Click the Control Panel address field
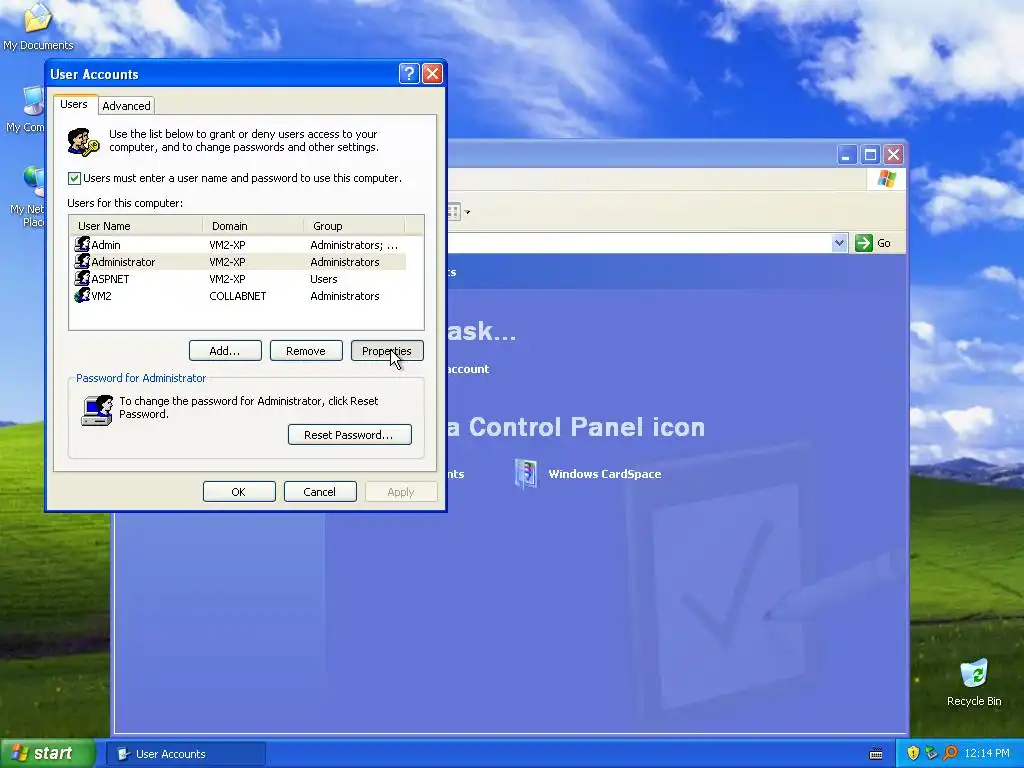Image resolution: width=1024 pixels, height=768 pixels. click(x=639, y=243)
